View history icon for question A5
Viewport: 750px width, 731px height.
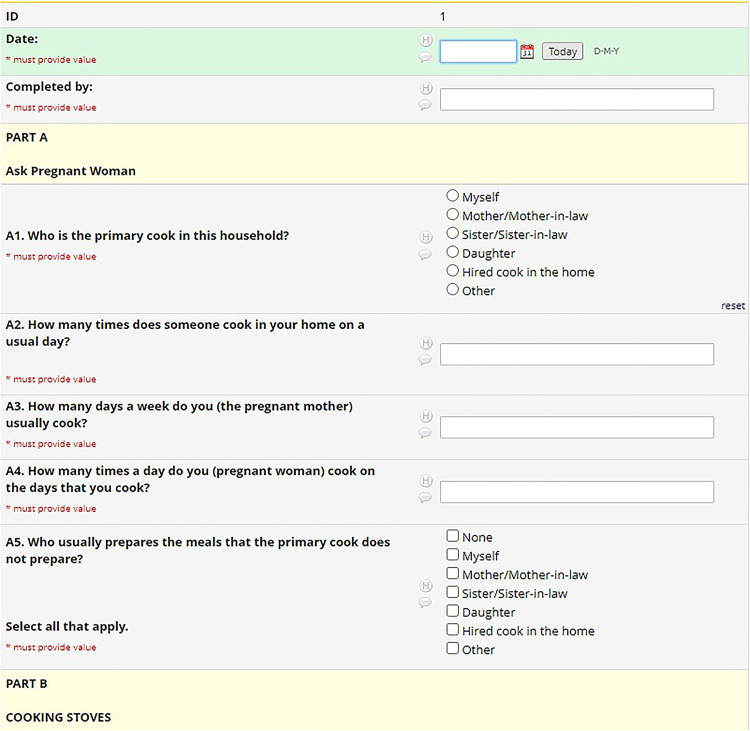(x=426, y=586)
